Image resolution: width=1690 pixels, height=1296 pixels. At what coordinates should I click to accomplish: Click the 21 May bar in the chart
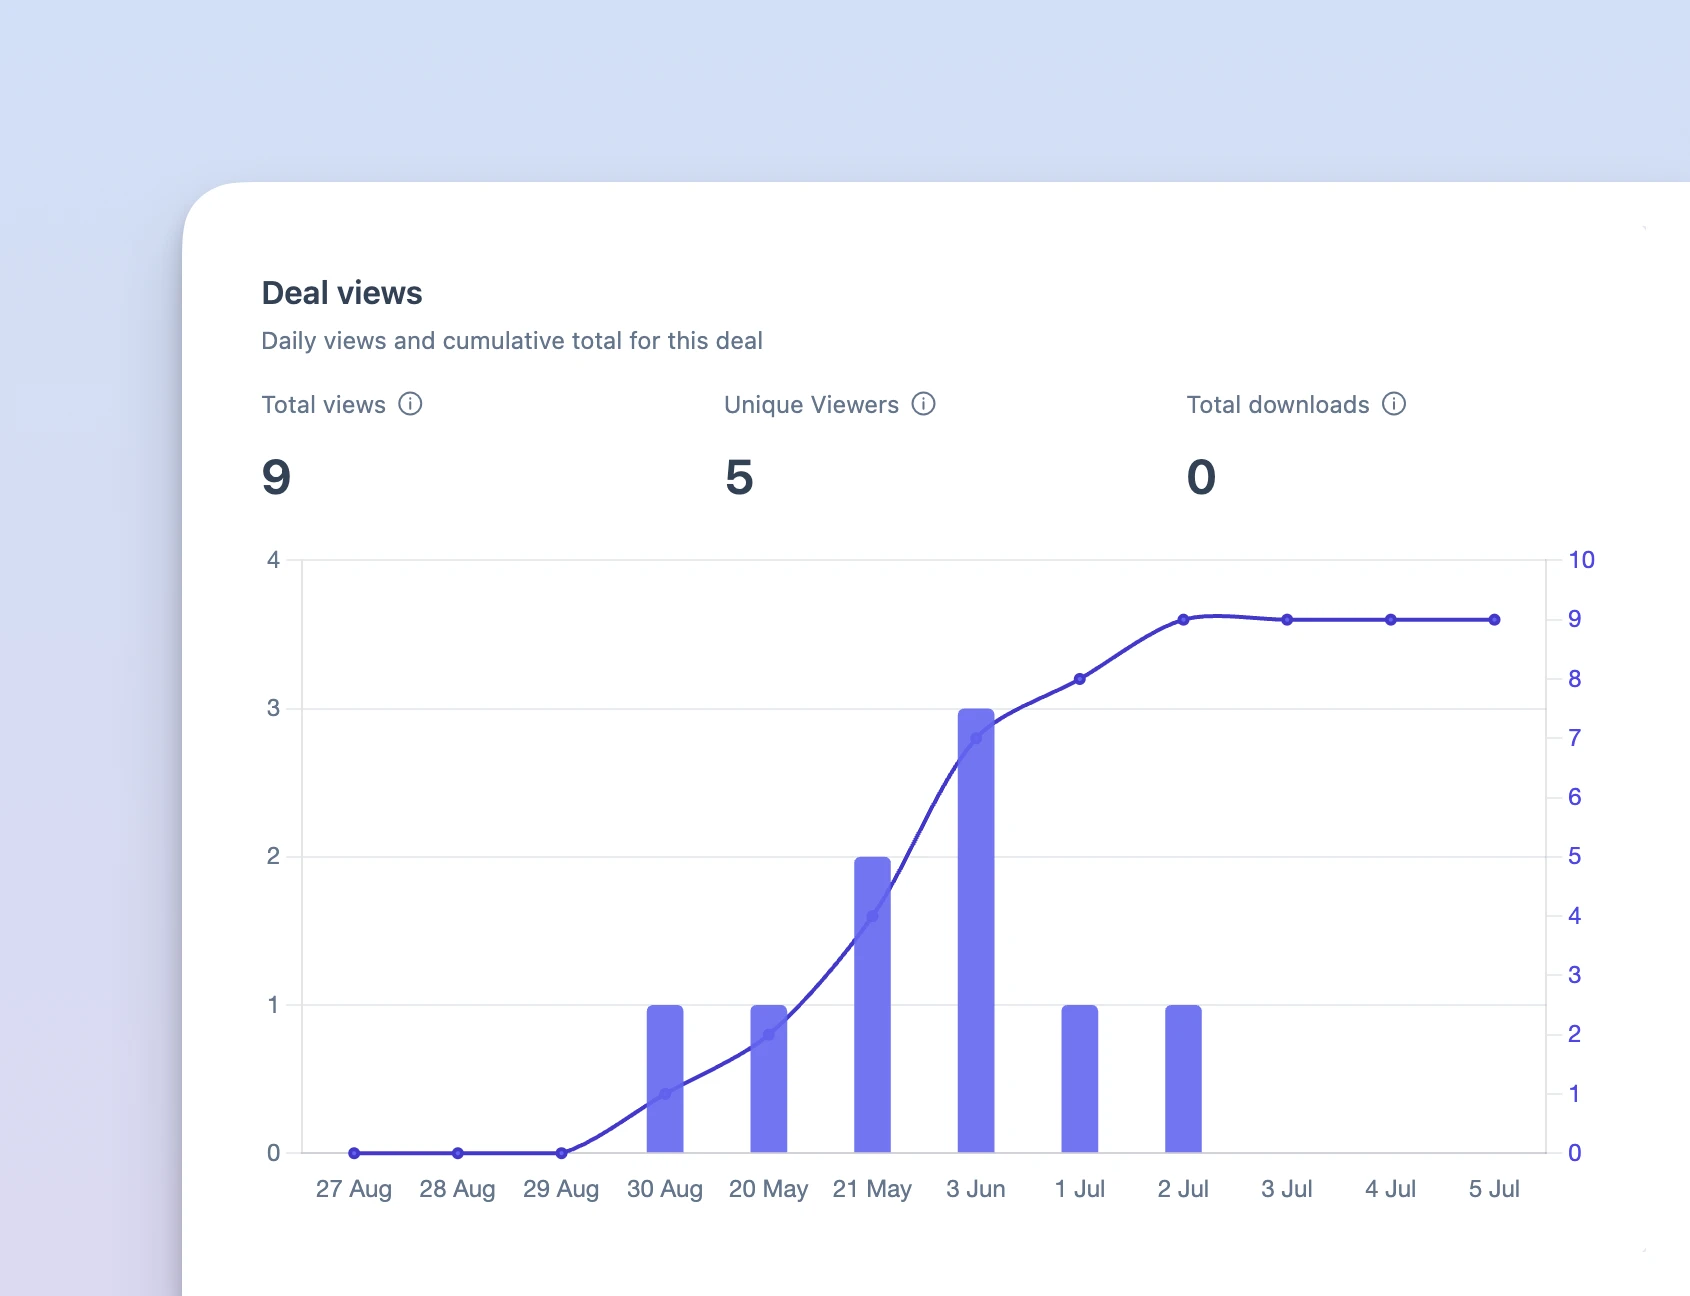(872, 1005)
